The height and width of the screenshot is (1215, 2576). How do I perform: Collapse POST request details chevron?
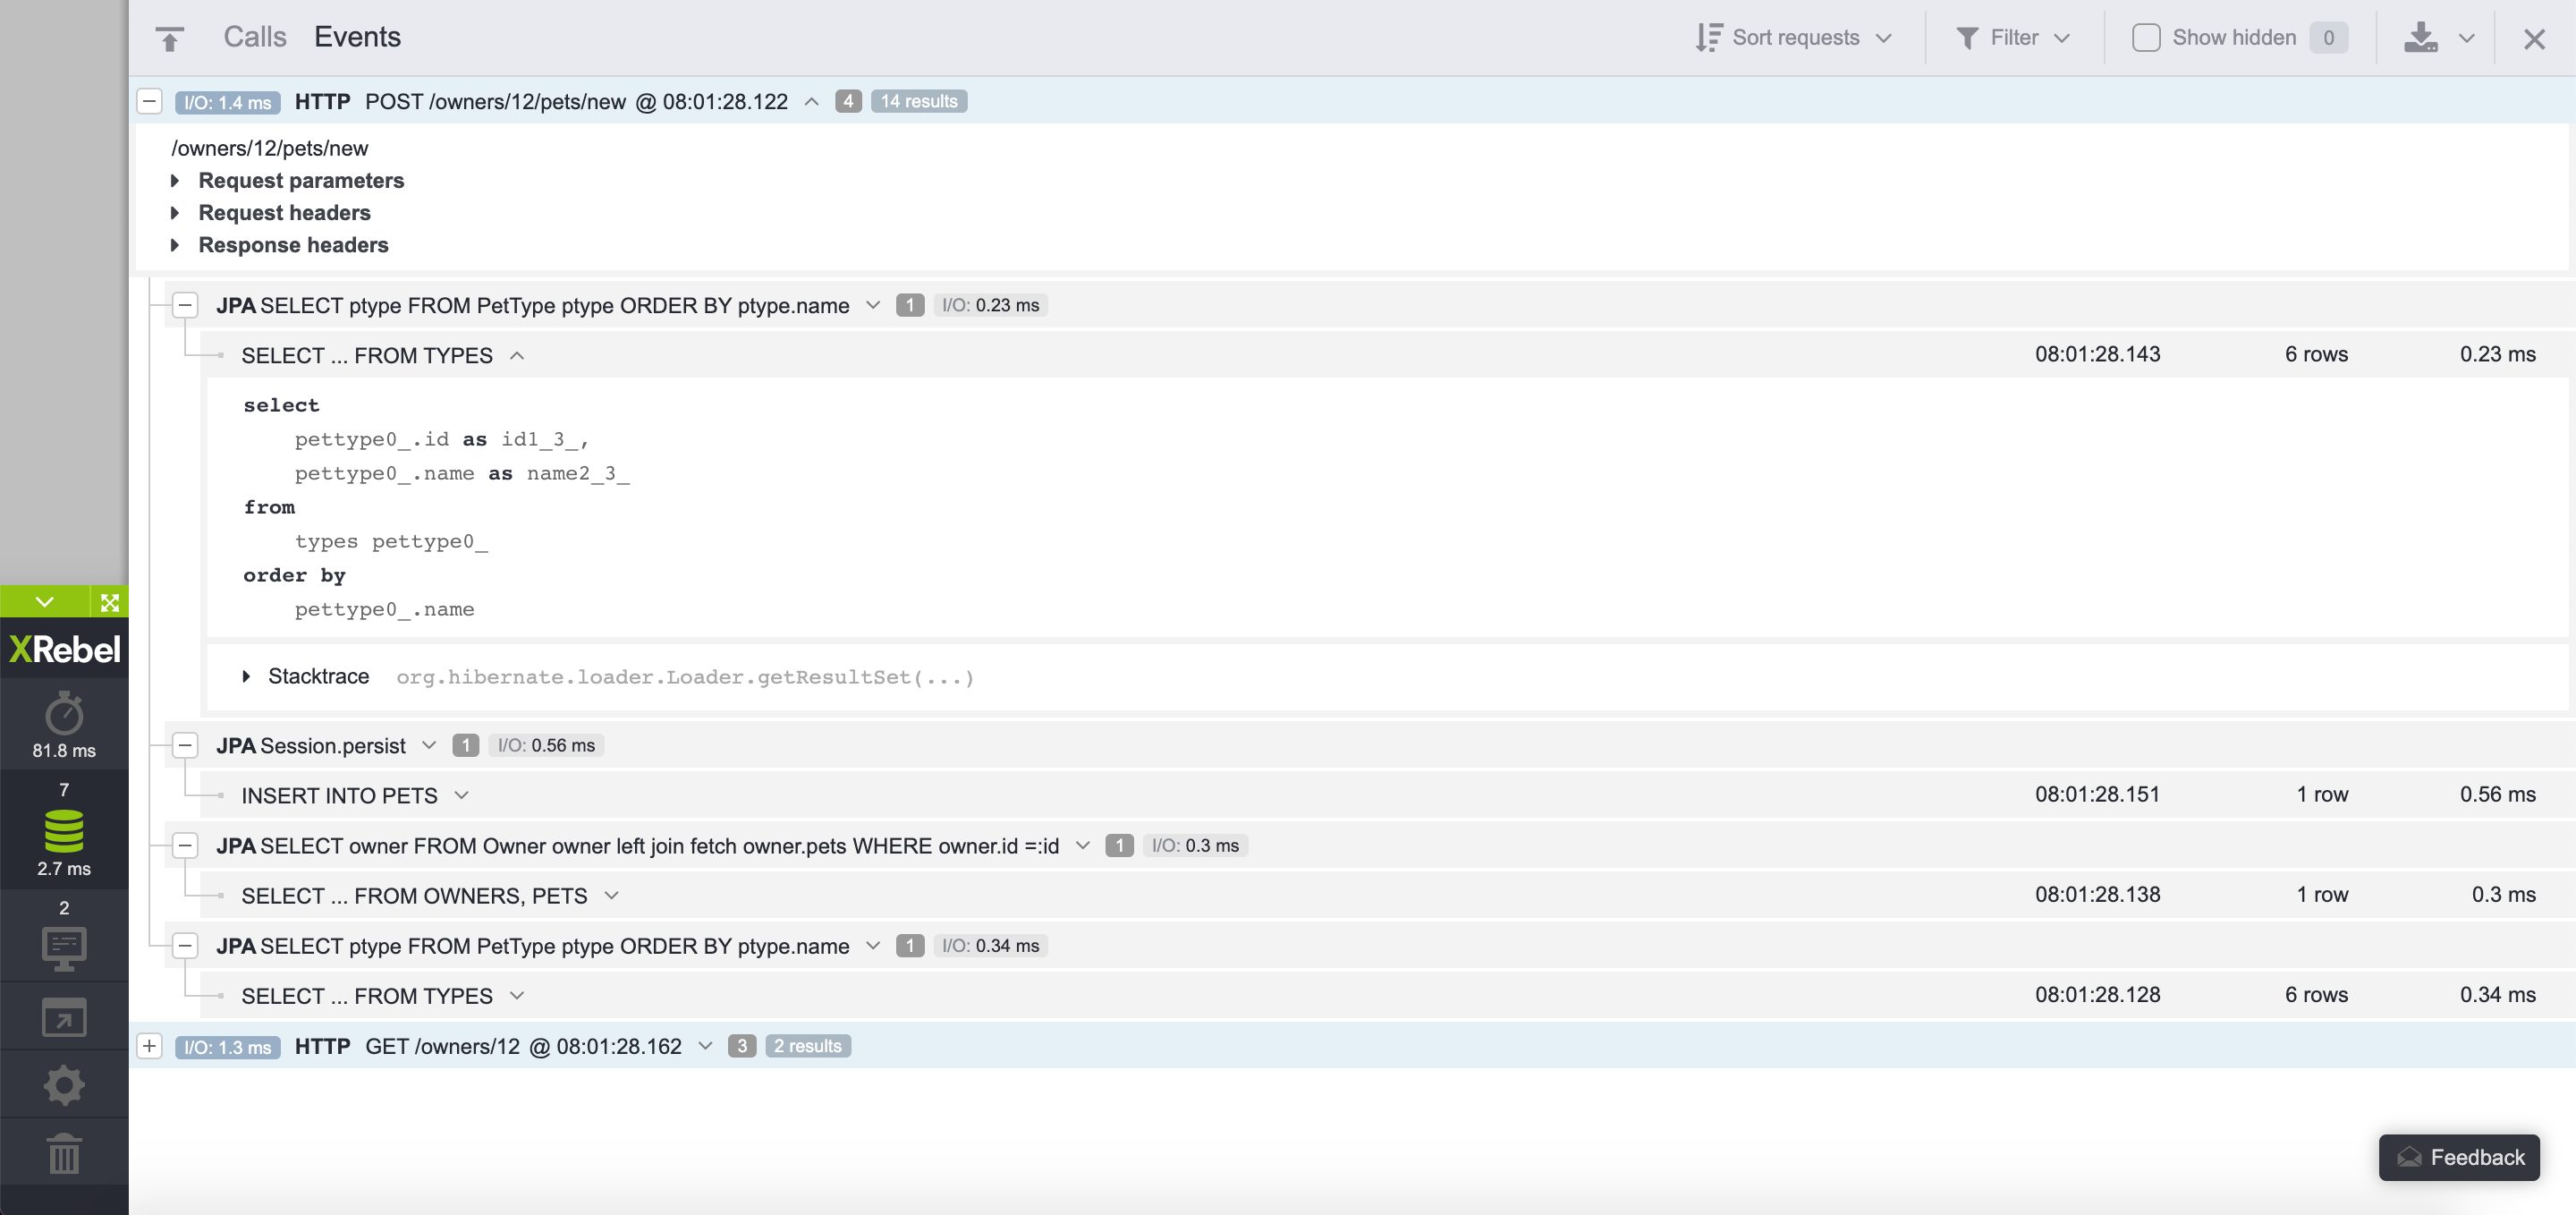point(812,102)
